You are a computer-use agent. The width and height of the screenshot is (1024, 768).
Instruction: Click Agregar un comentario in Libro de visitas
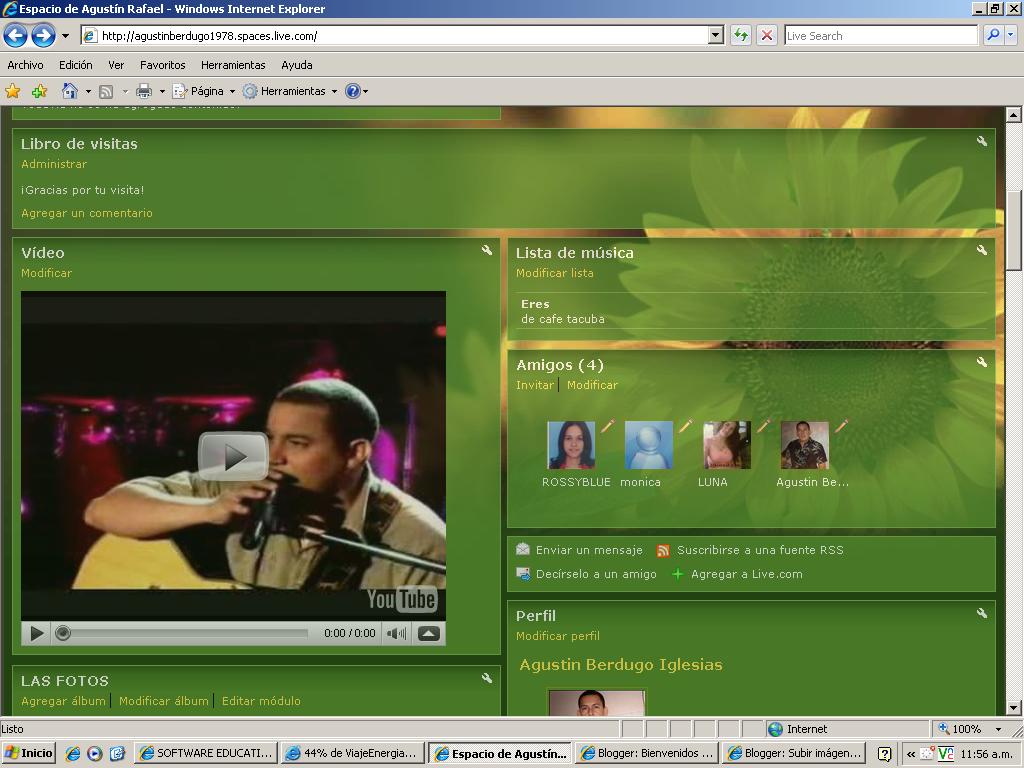pos(86,213)
